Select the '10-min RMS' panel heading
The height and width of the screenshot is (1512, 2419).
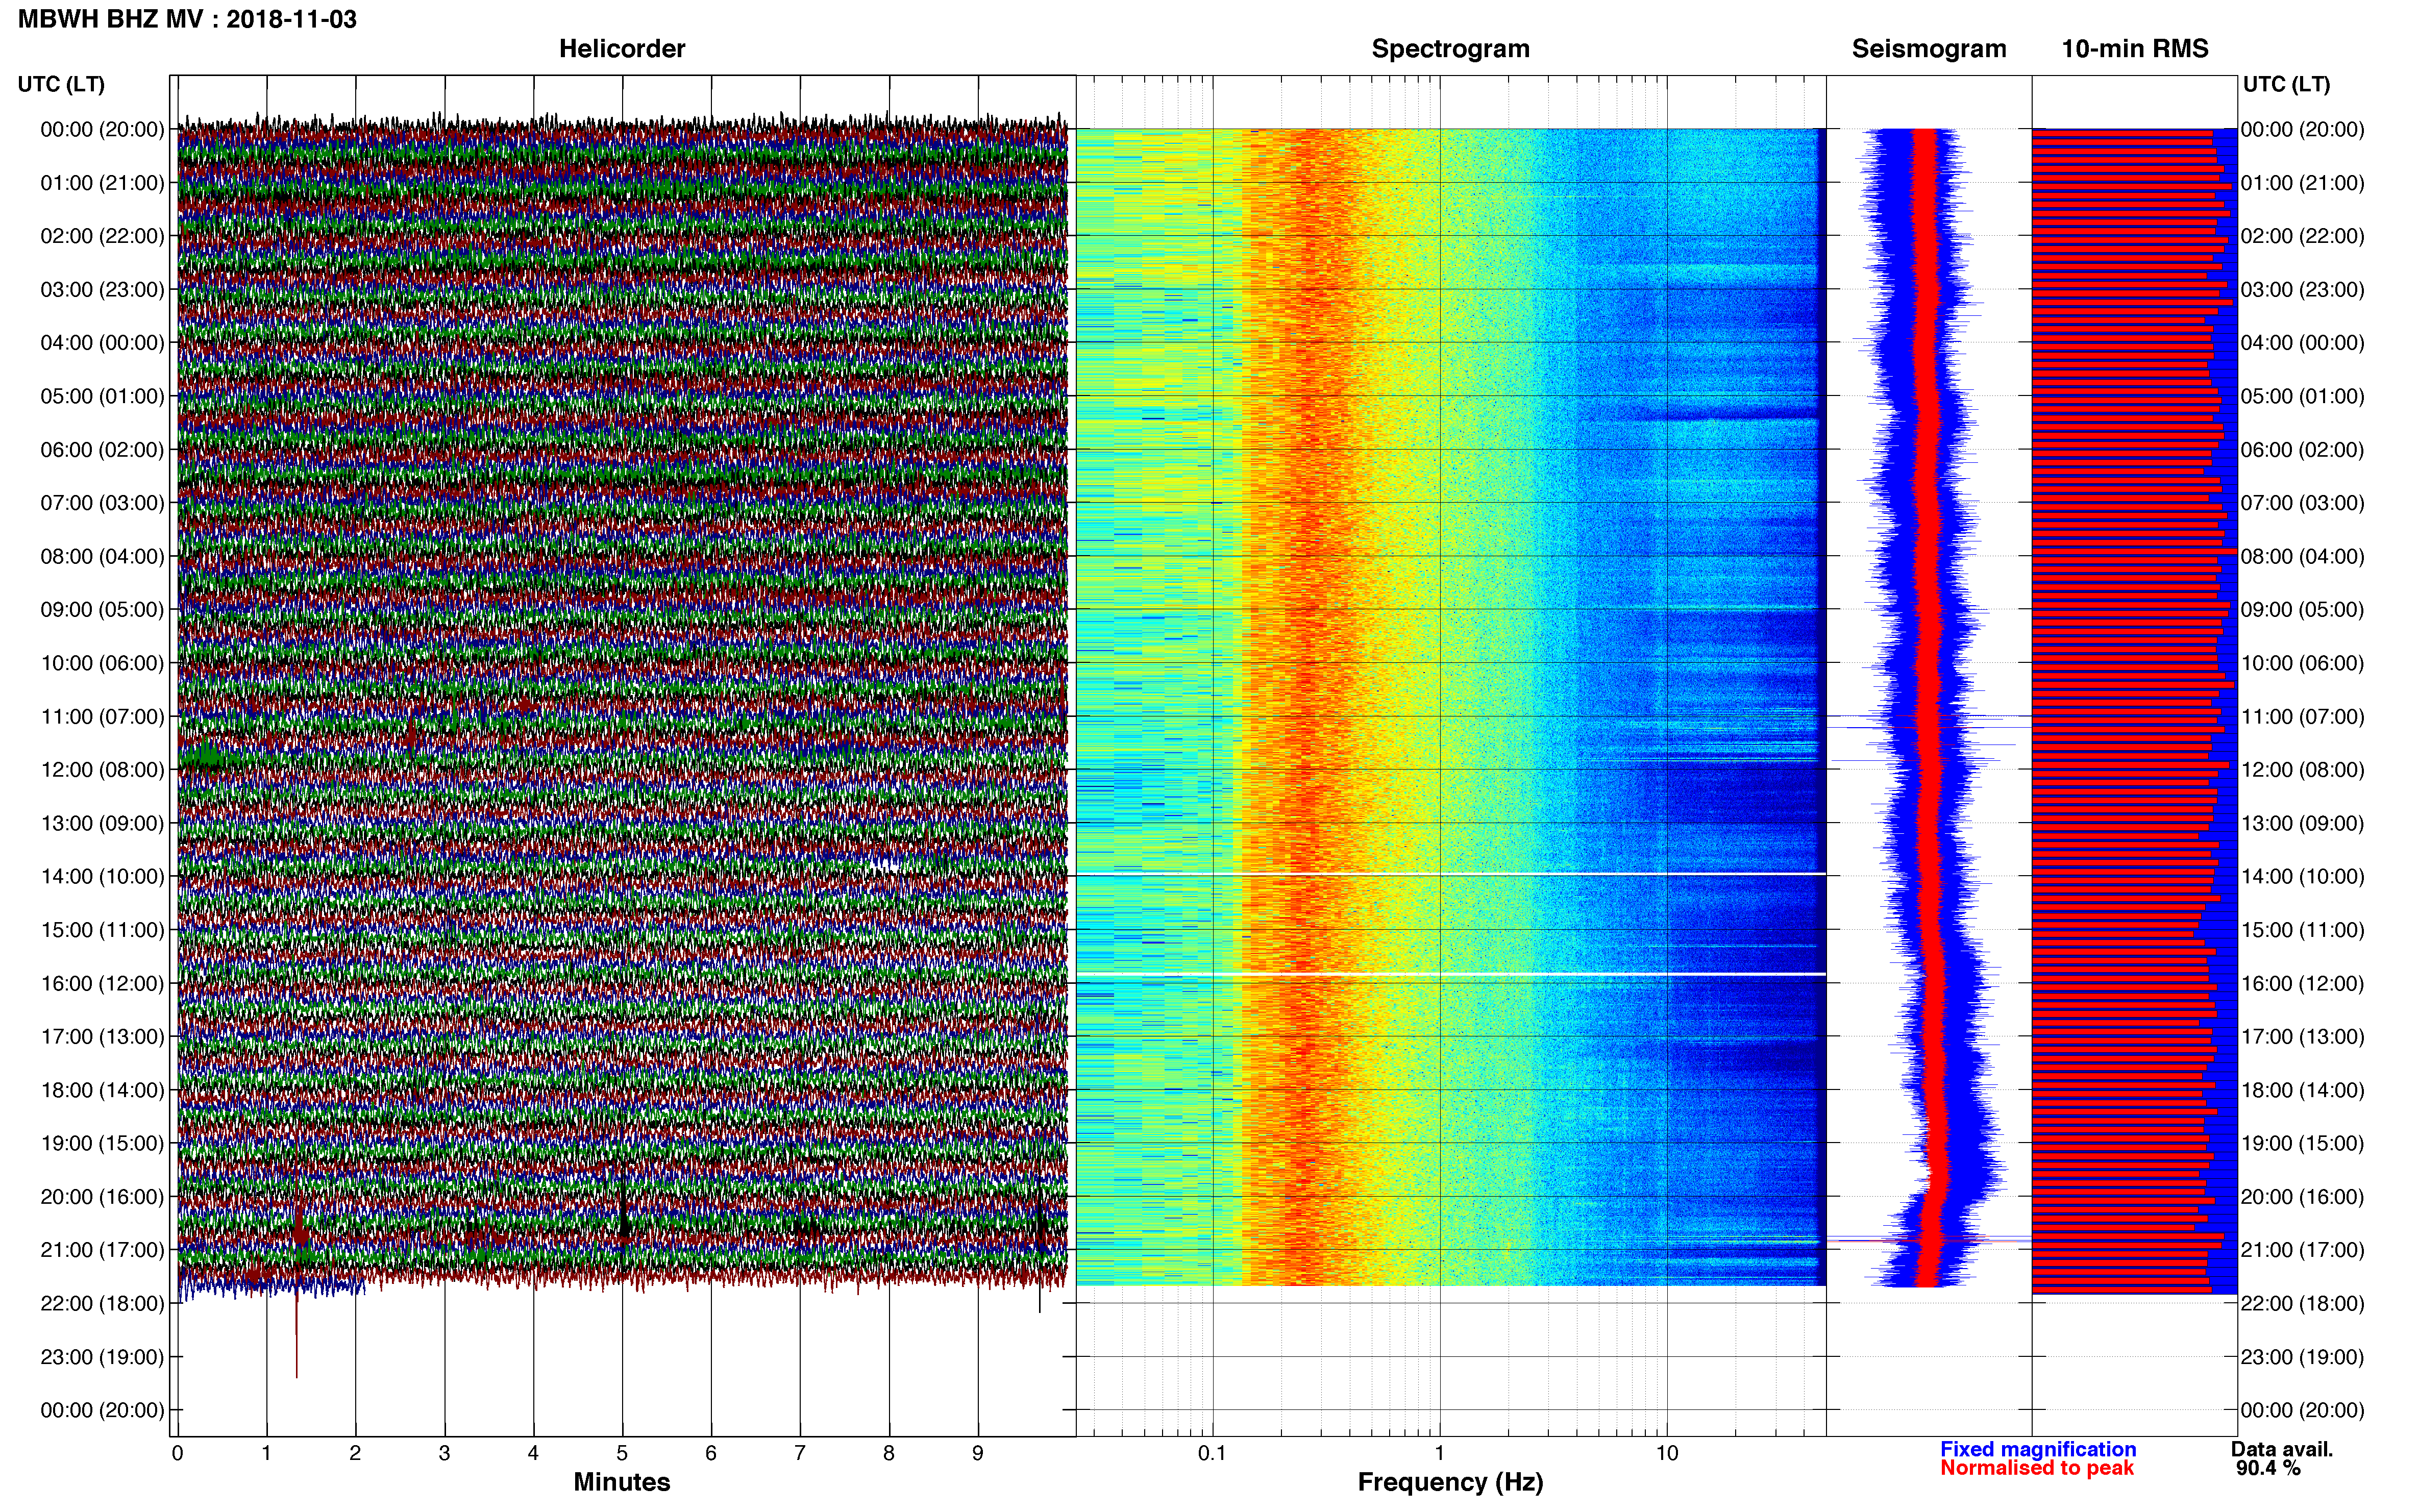[x=2135, y=49]
